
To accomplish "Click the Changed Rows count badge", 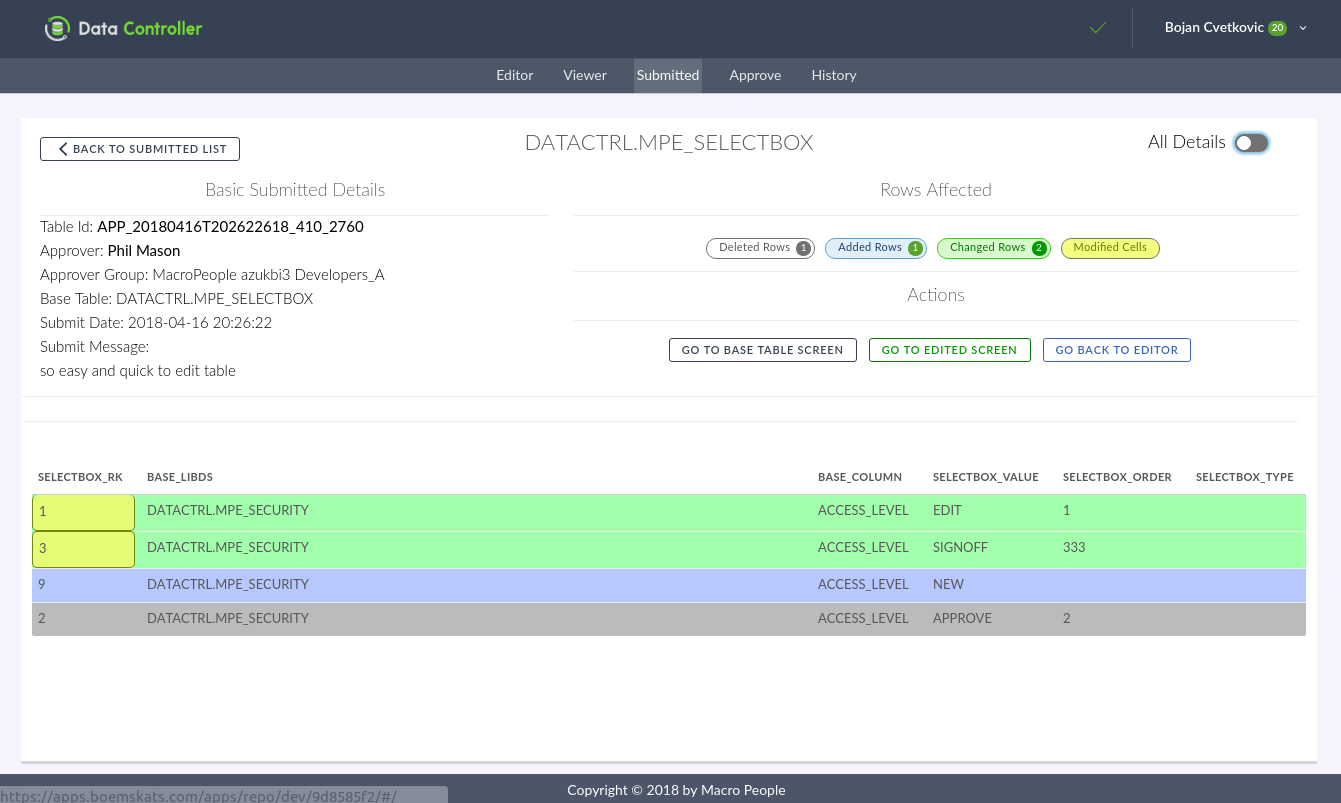I will coord(1039,248).
